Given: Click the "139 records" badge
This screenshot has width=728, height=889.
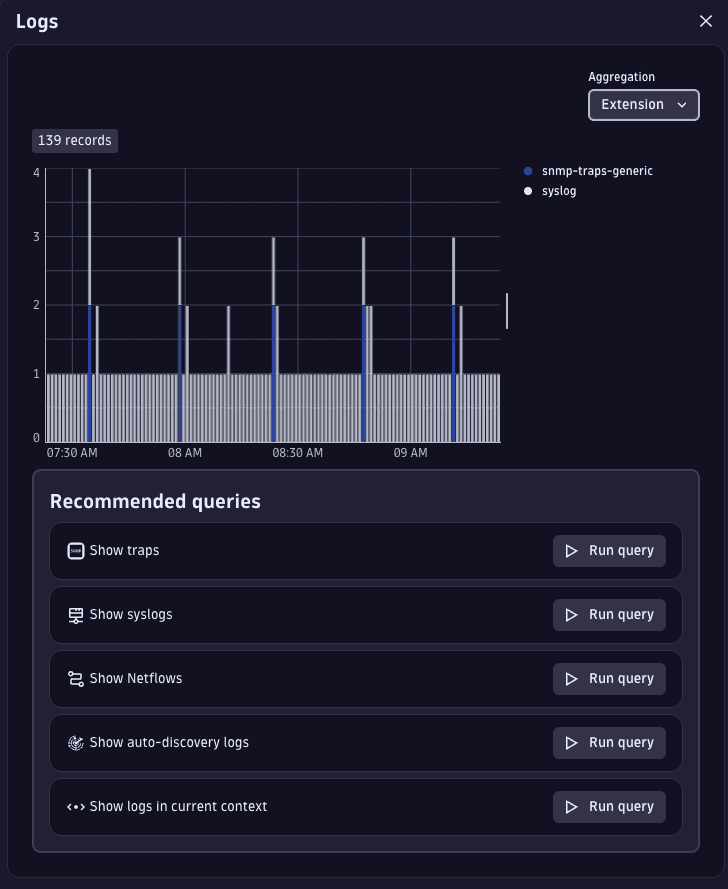Looking at the screenshot, I should click(74, 140).
